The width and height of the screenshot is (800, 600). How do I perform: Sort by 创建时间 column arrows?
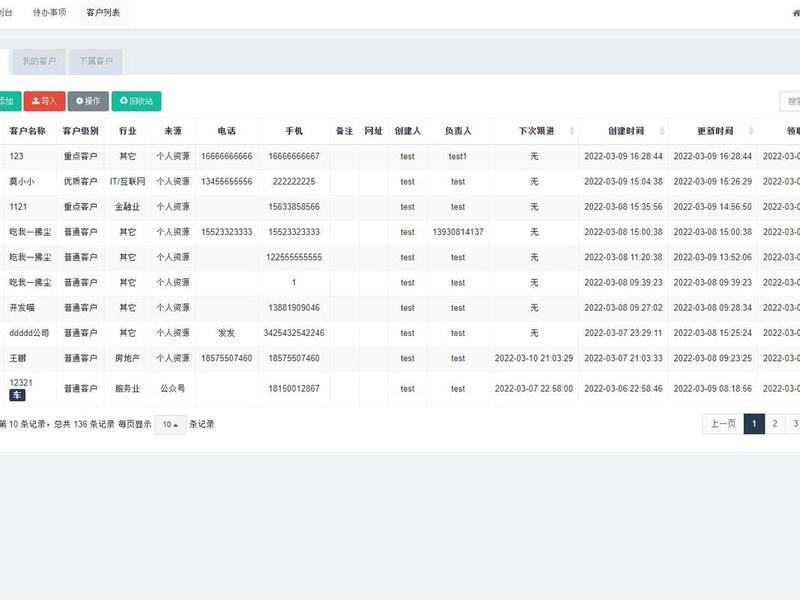662,131
